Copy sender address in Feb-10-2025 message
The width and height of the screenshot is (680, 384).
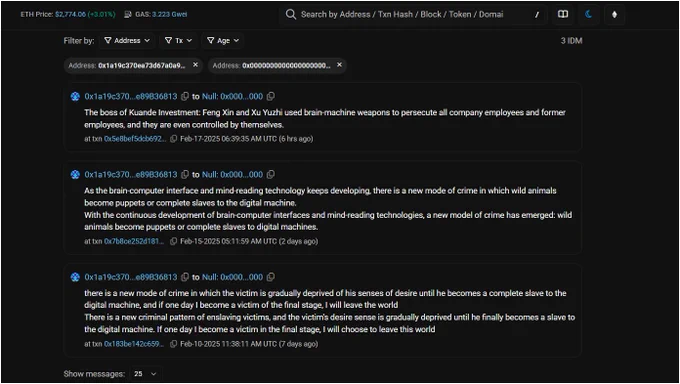185,277
